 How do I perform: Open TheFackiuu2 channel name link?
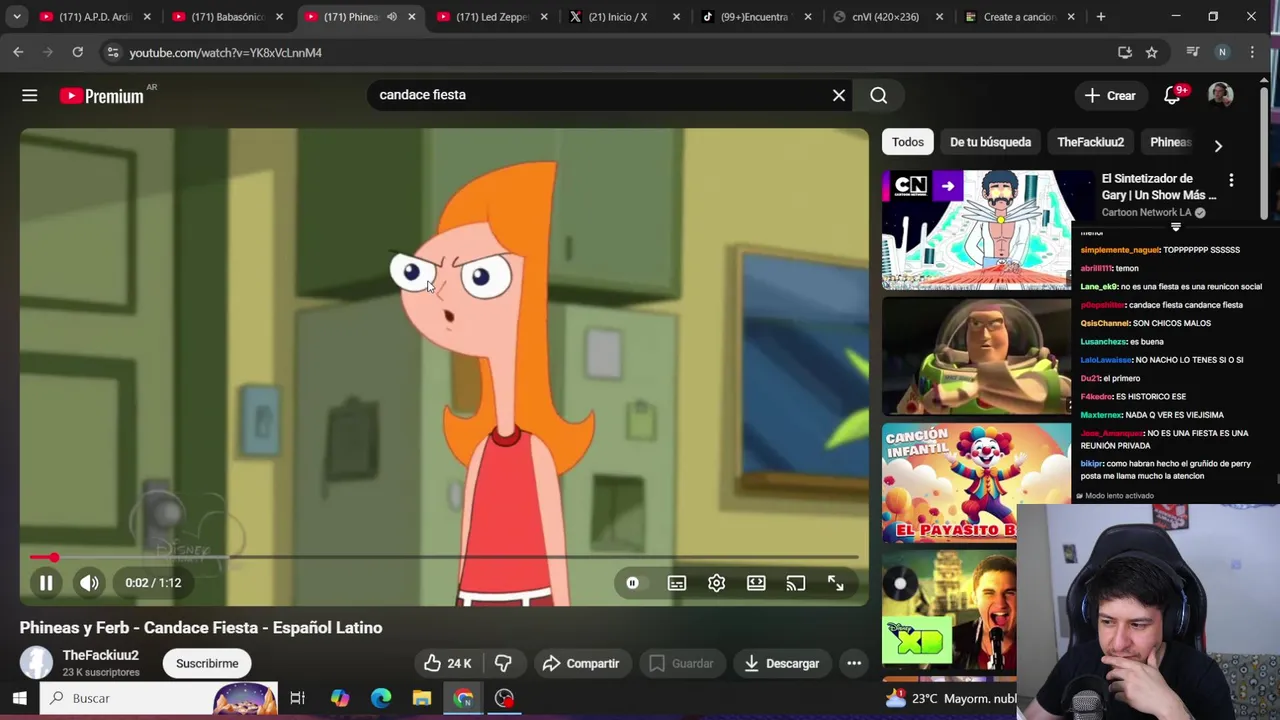(100, 655)
